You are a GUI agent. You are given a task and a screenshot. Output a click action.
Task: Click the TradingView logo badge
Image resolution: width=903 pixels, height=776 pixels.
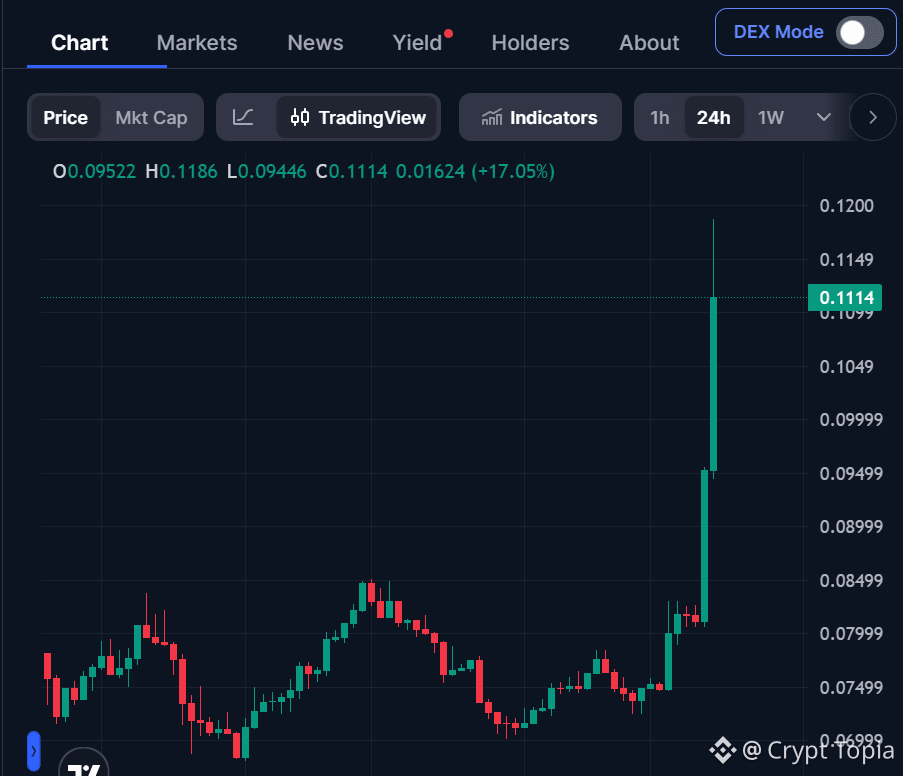point(84,763)
